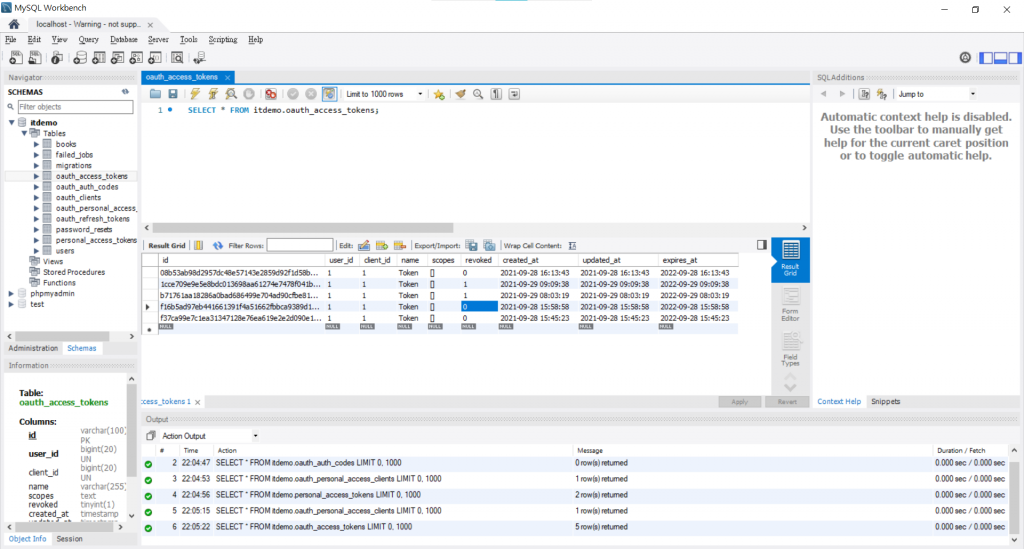Open a script file in editor
1024x549 pixels.
coord(155,94)
